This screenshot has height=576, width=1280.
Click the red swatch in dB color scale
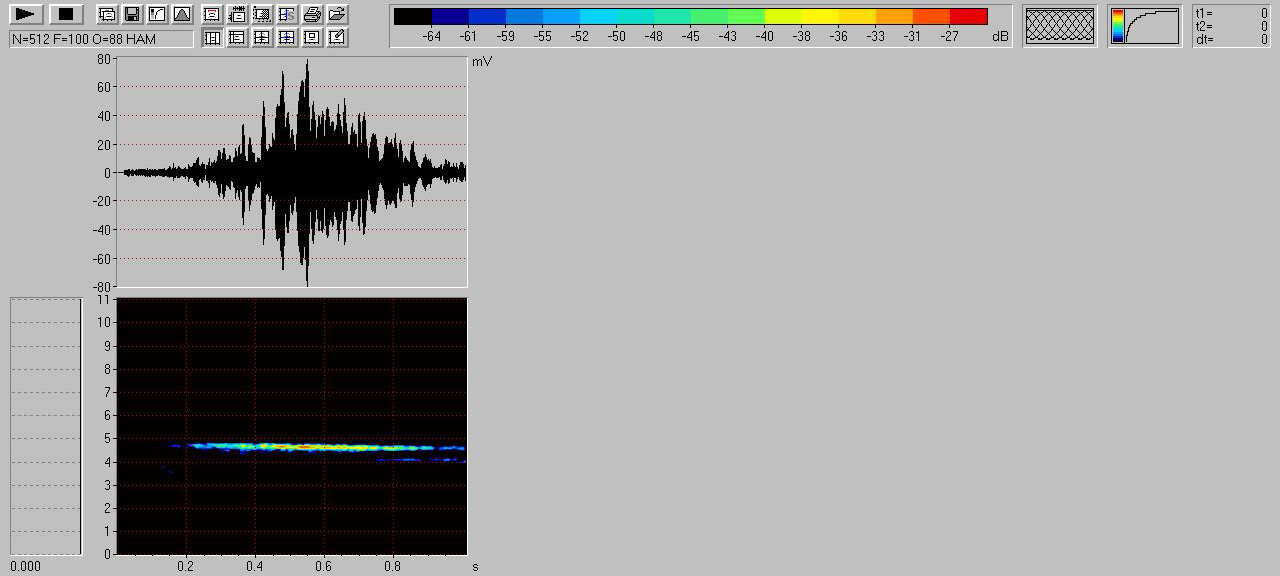point(968,16)
